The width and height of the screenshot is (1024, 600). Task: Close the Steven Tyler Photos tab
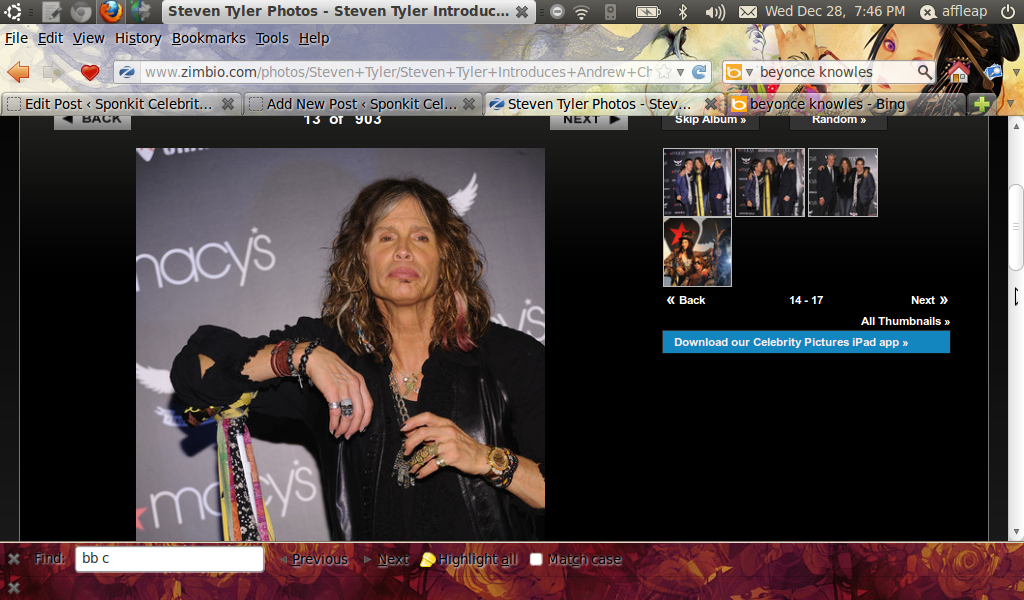[x=711, y=104]
